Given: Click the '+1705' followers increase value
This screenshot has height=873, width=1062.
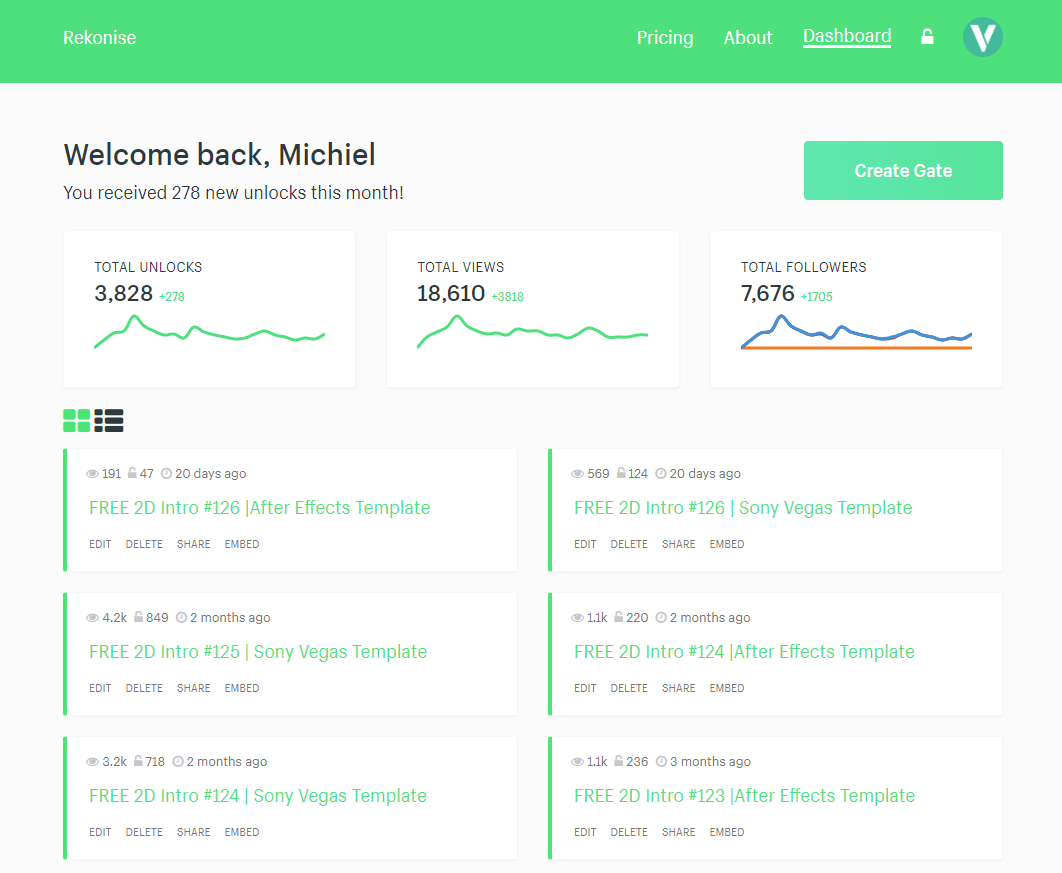Looking at the screenshot, I should coord(817,297).
